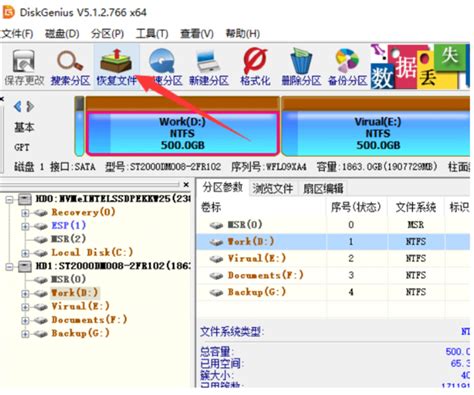Expand the Local Disk(C:) tree node
This screenshot has height=395, width=474.
[x=25, y=253]
